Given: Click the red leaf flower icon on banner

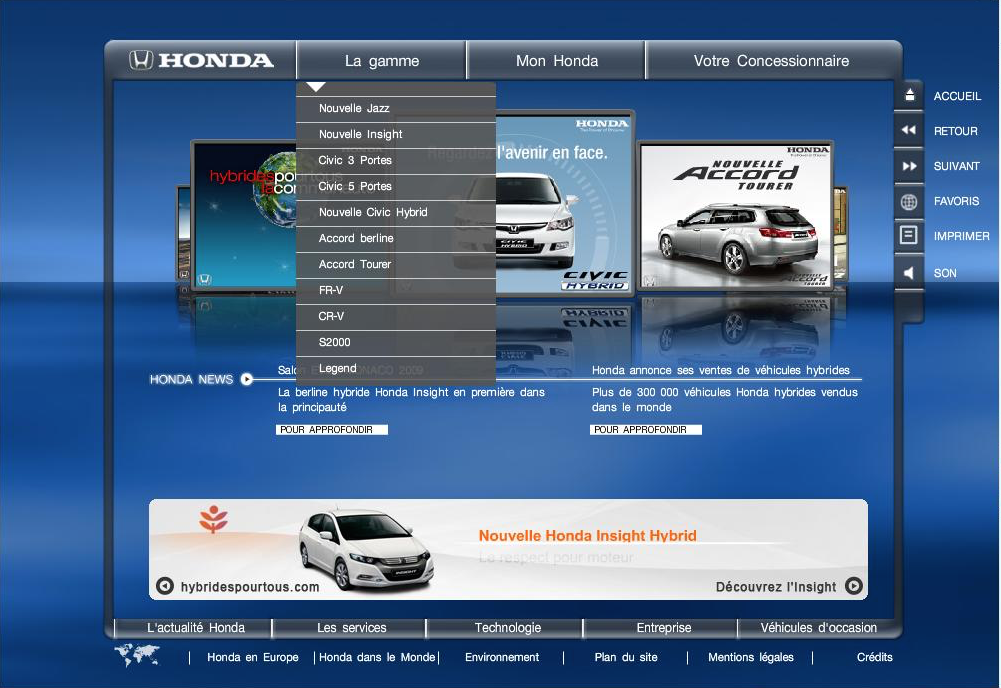Looking at the screenshot, I should [213, 519].
